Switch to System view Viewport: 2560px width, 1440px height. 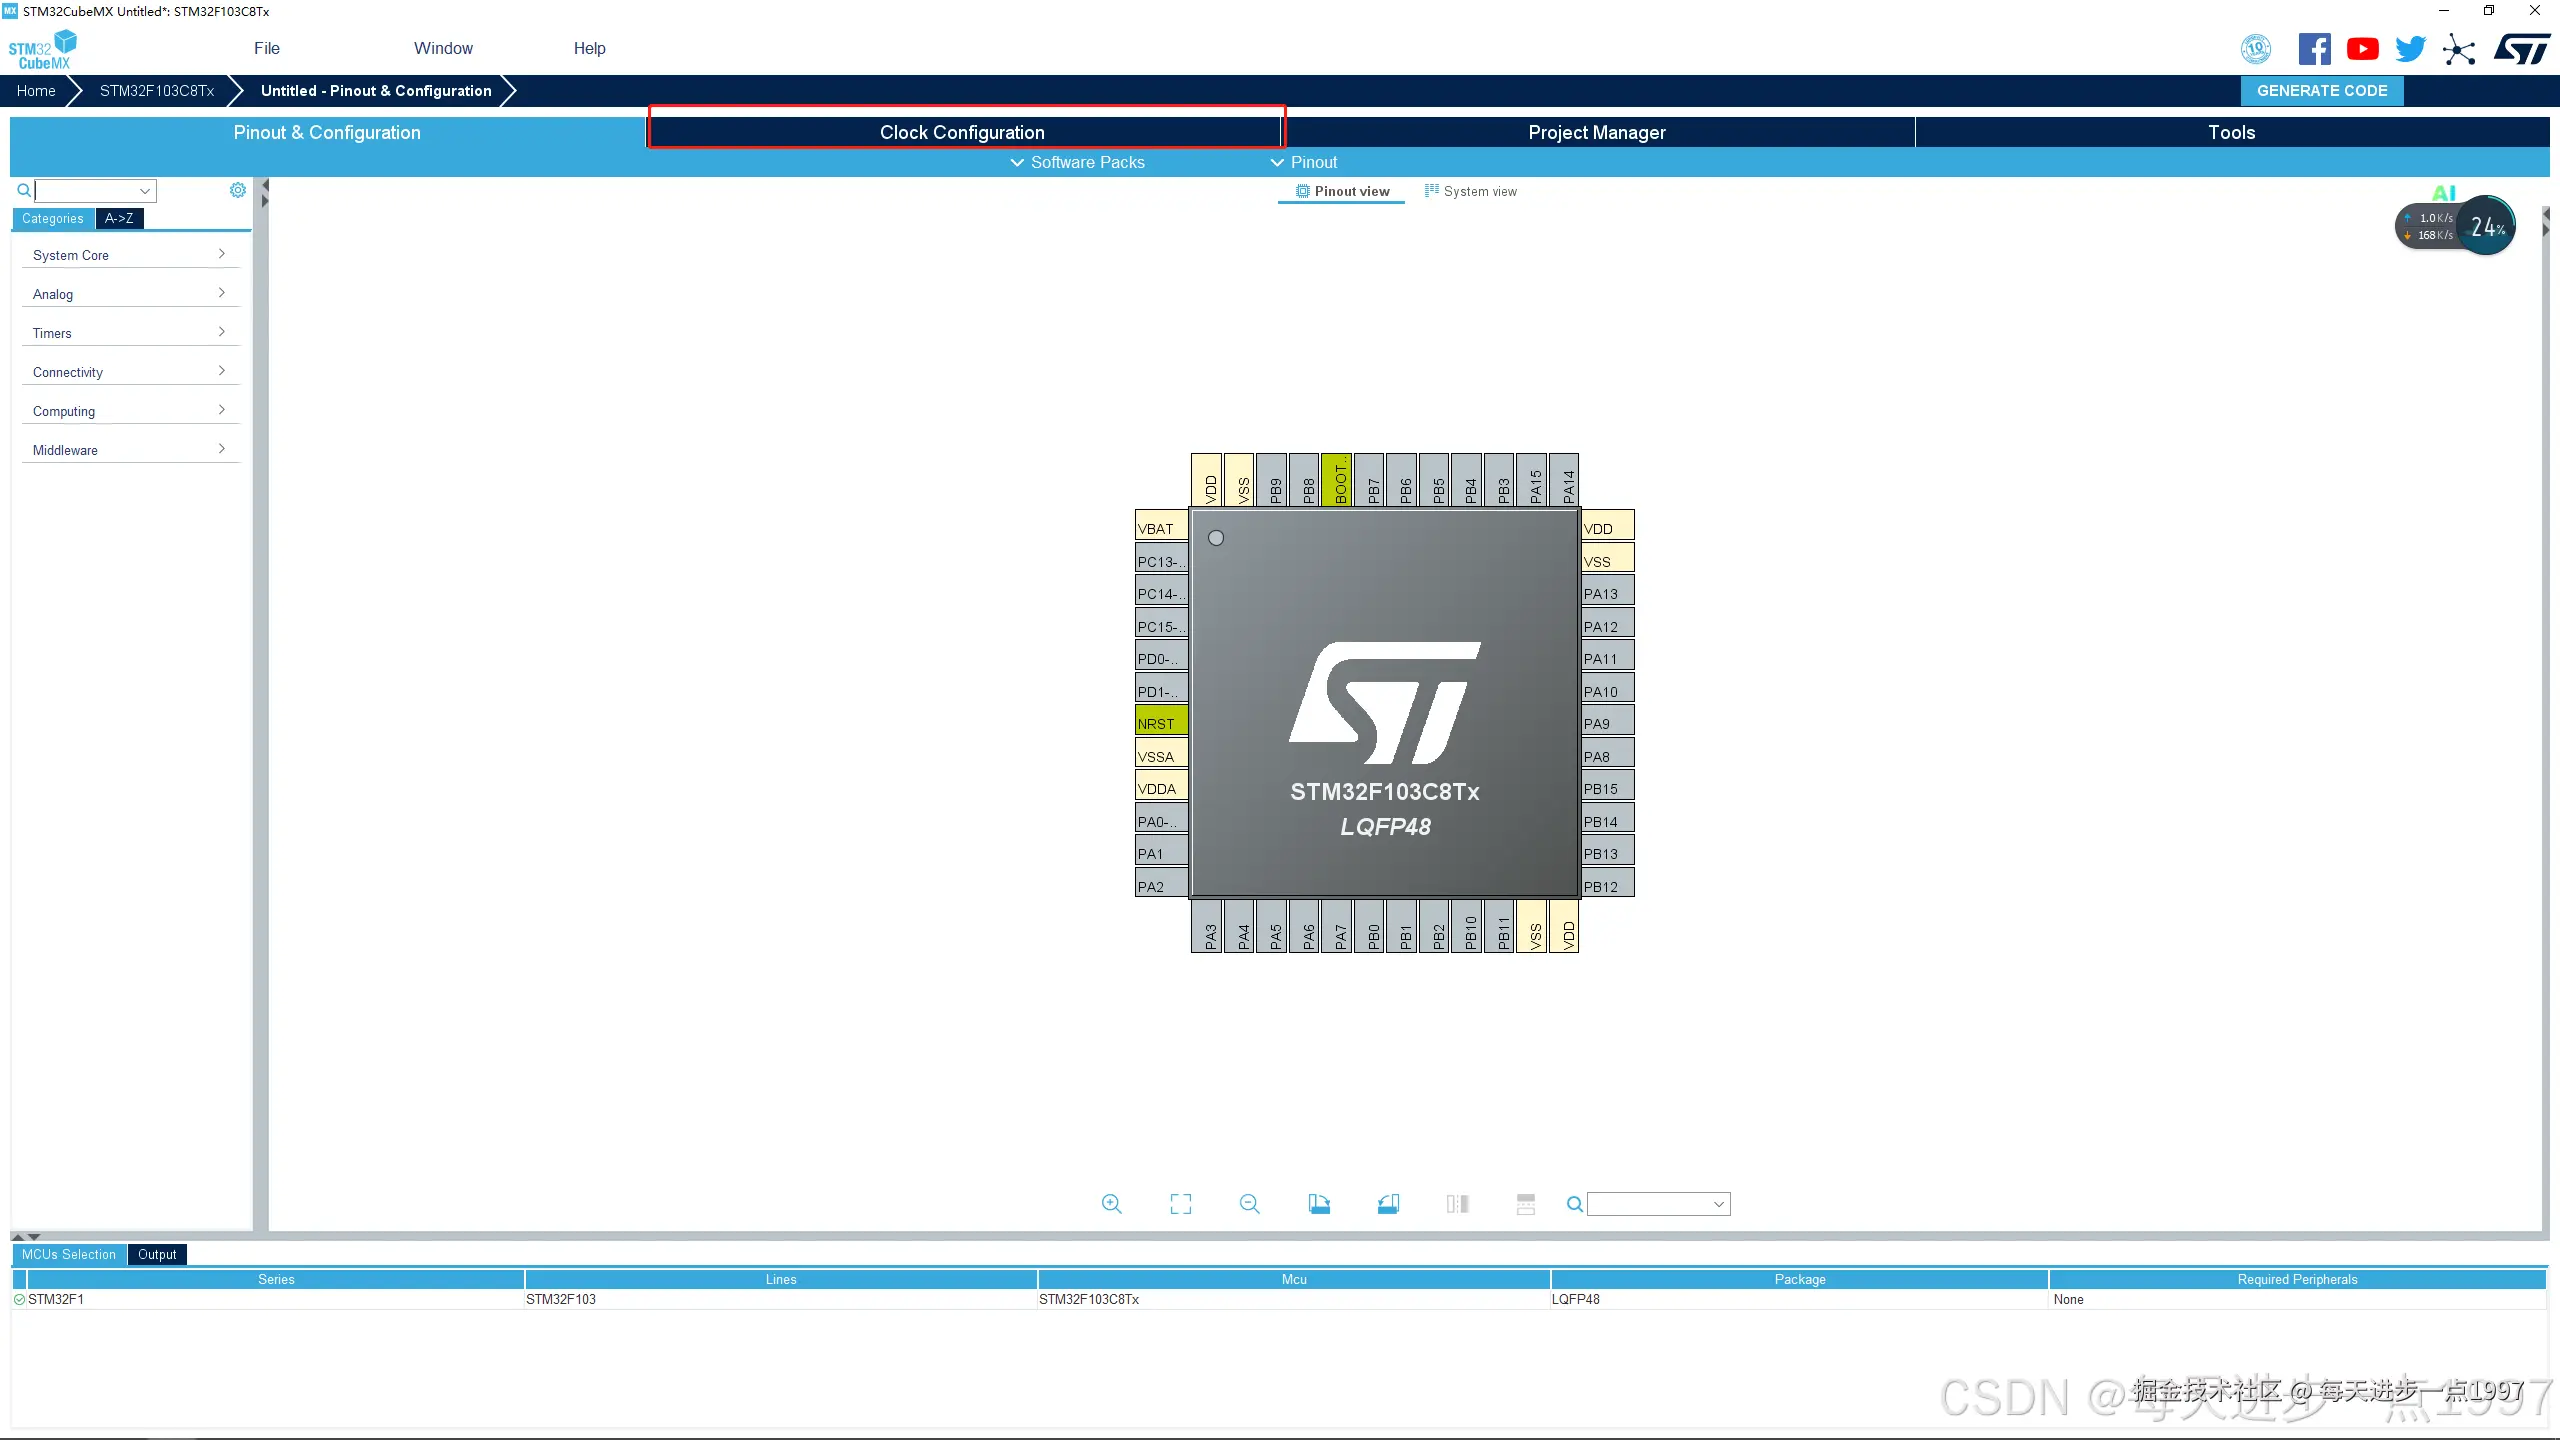tap(1470, 191)
